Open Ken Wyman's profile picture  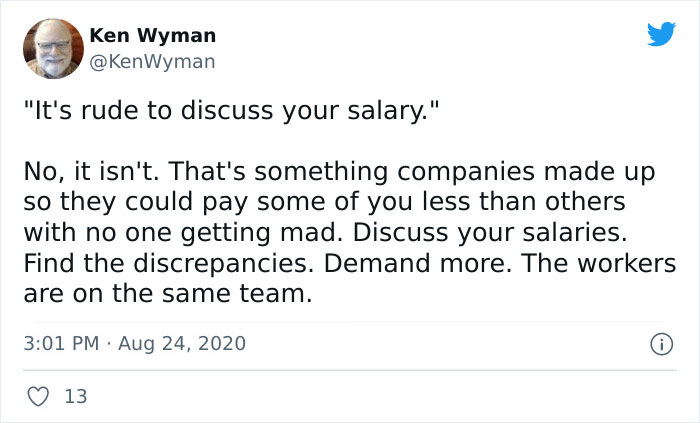click(x=52, y=48)
